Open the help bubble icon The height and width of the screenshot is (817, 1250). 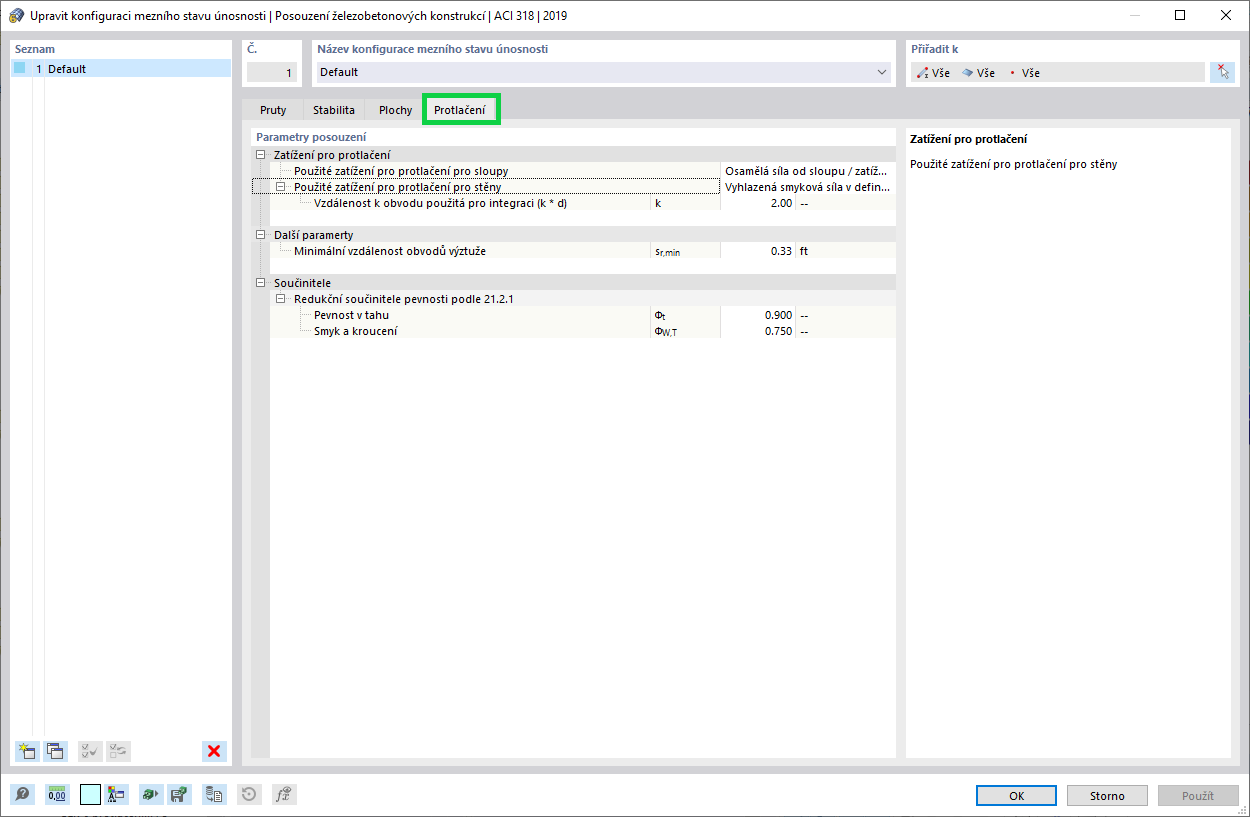pyautogui.click(x=20, y=794)
